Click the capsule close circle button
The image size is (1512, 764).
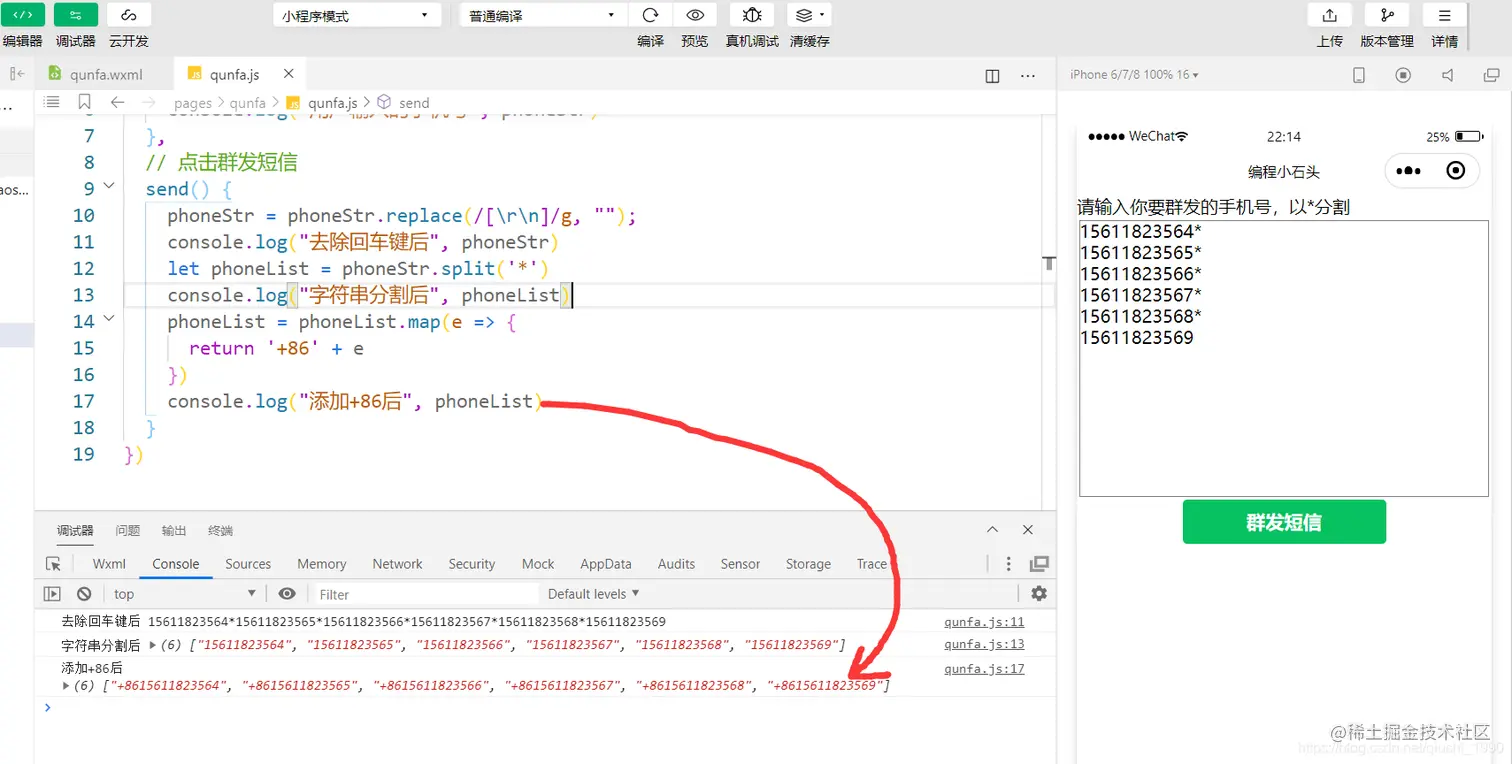tap(1456, 171)
